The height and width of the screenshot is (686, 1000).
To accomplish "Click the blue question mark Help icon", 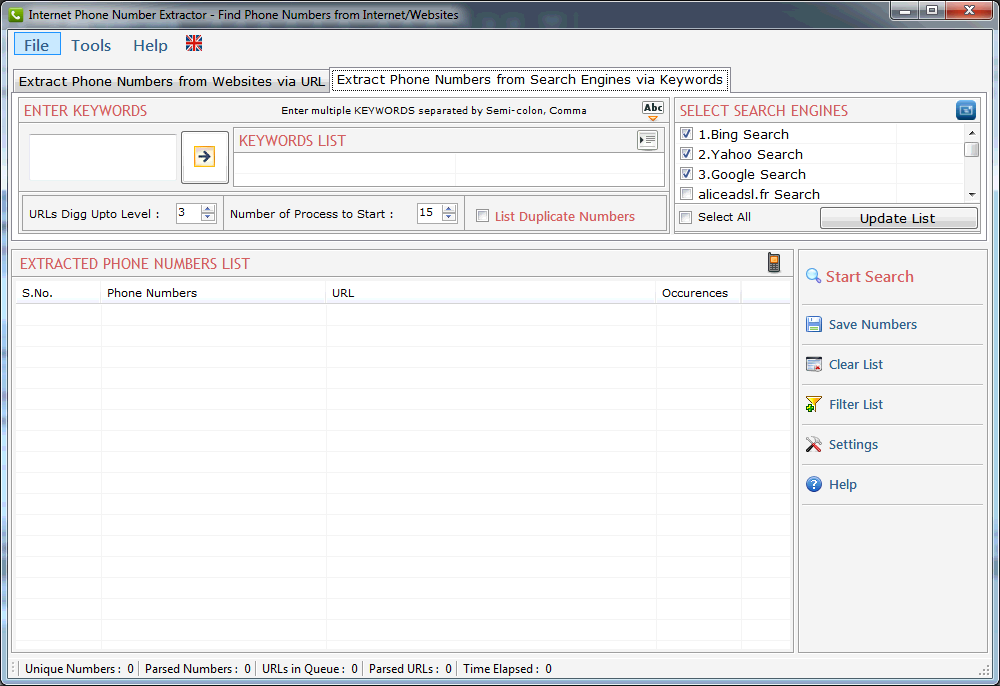I will click(814, 485).
